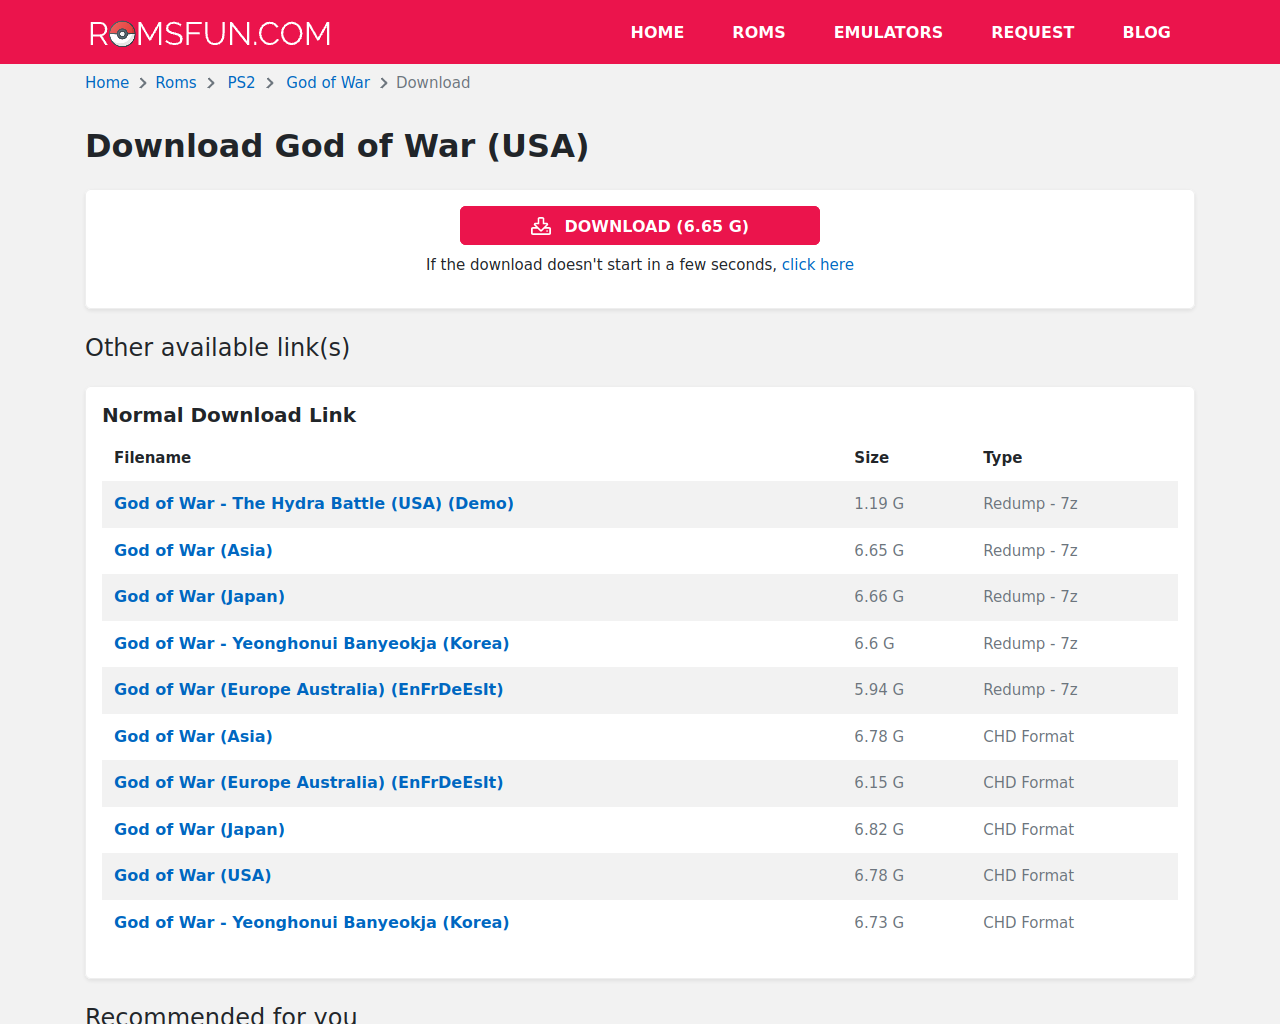Click 'CHD Format' in the USA row
Image resolution: width=1280 pixels, height=1024 pixels.
[1028, 876]
